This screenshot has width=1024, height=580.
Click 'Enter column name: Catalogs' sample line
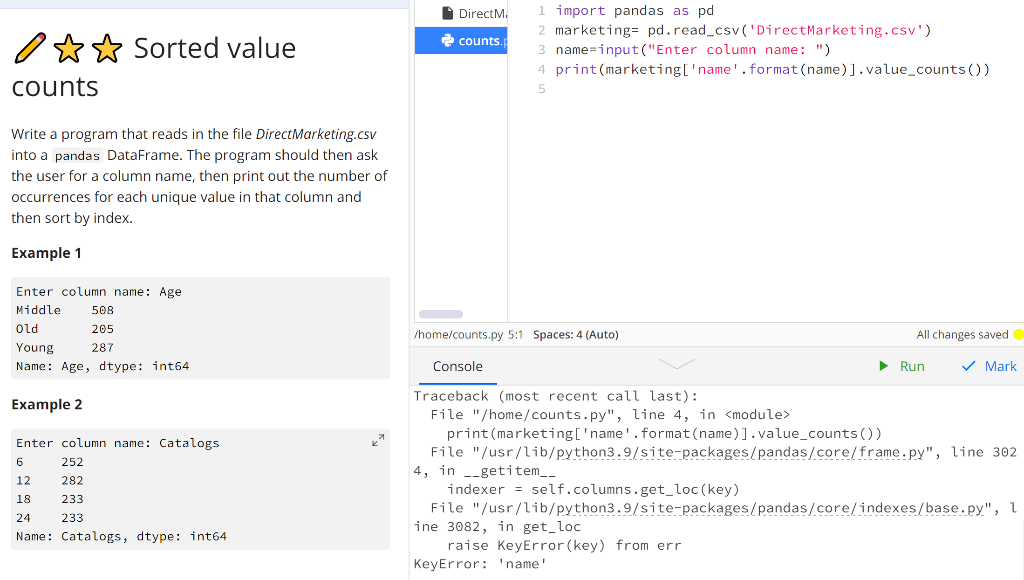(118, 443)
